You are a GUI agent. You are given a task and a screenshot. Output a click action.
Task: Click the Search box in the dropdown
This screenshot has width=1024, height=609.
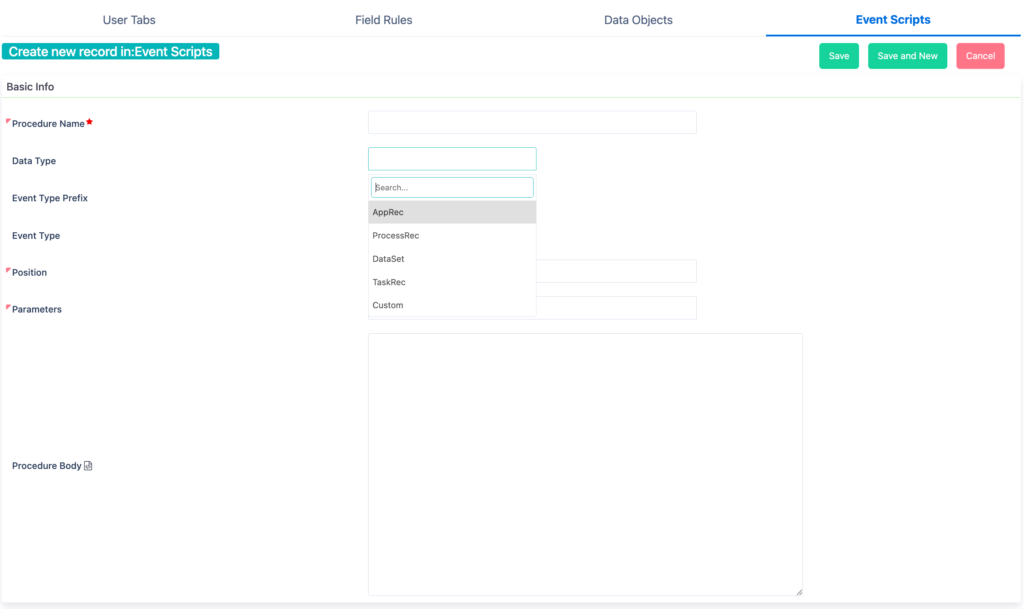click(x=452, y=187)
